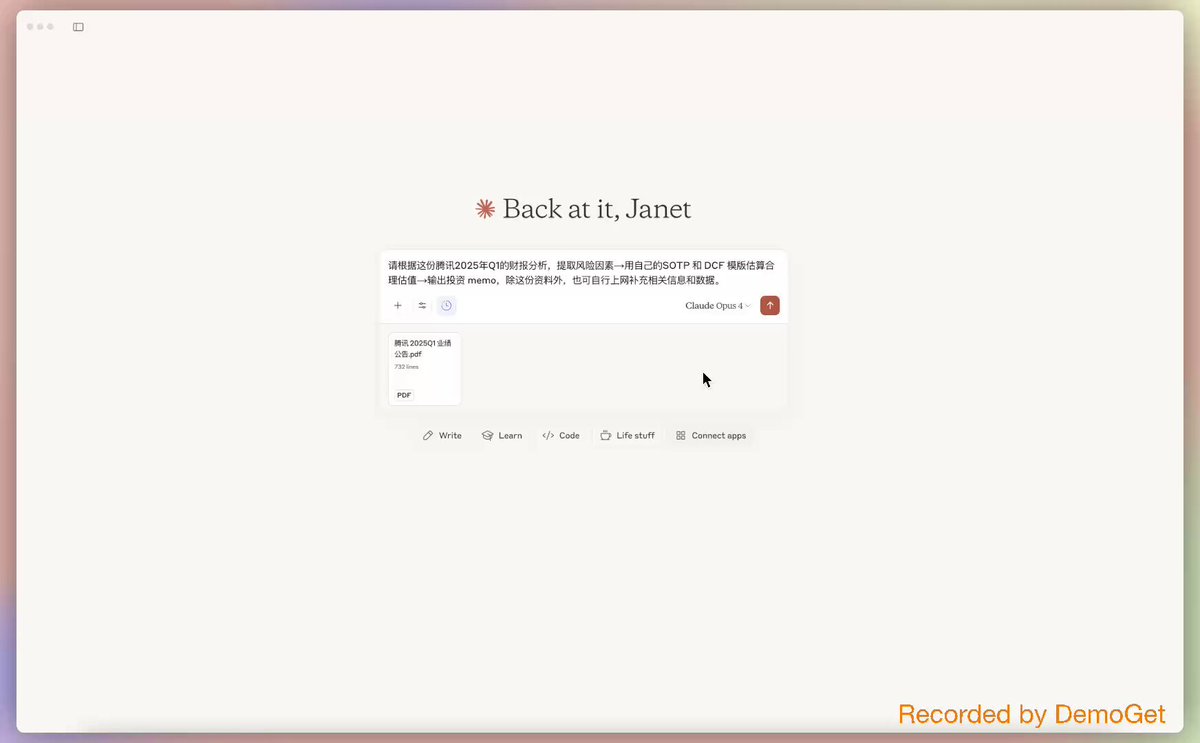1200x743 pixels.
Task: Click the PDF badge on attachment
Action: coord(404,395)
